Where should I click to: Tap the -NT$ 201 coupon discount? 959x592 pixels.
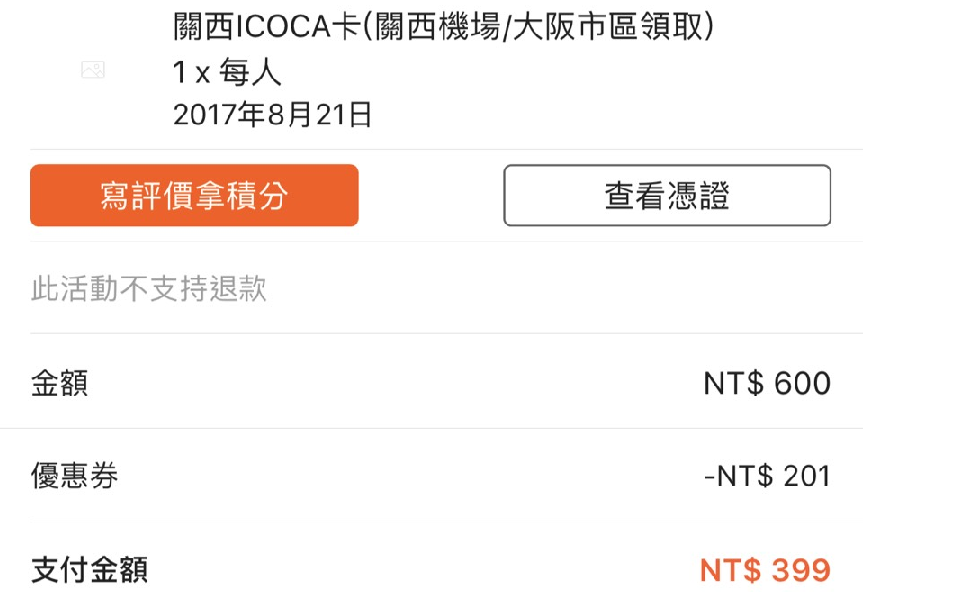pos(767,476)
